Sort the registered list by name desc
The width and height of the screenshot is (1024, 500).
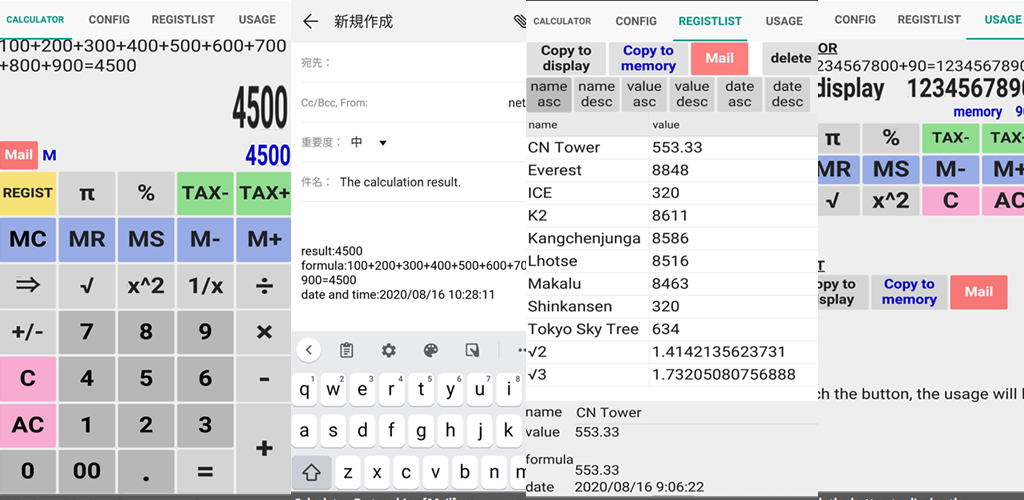(x=596, y=94)
